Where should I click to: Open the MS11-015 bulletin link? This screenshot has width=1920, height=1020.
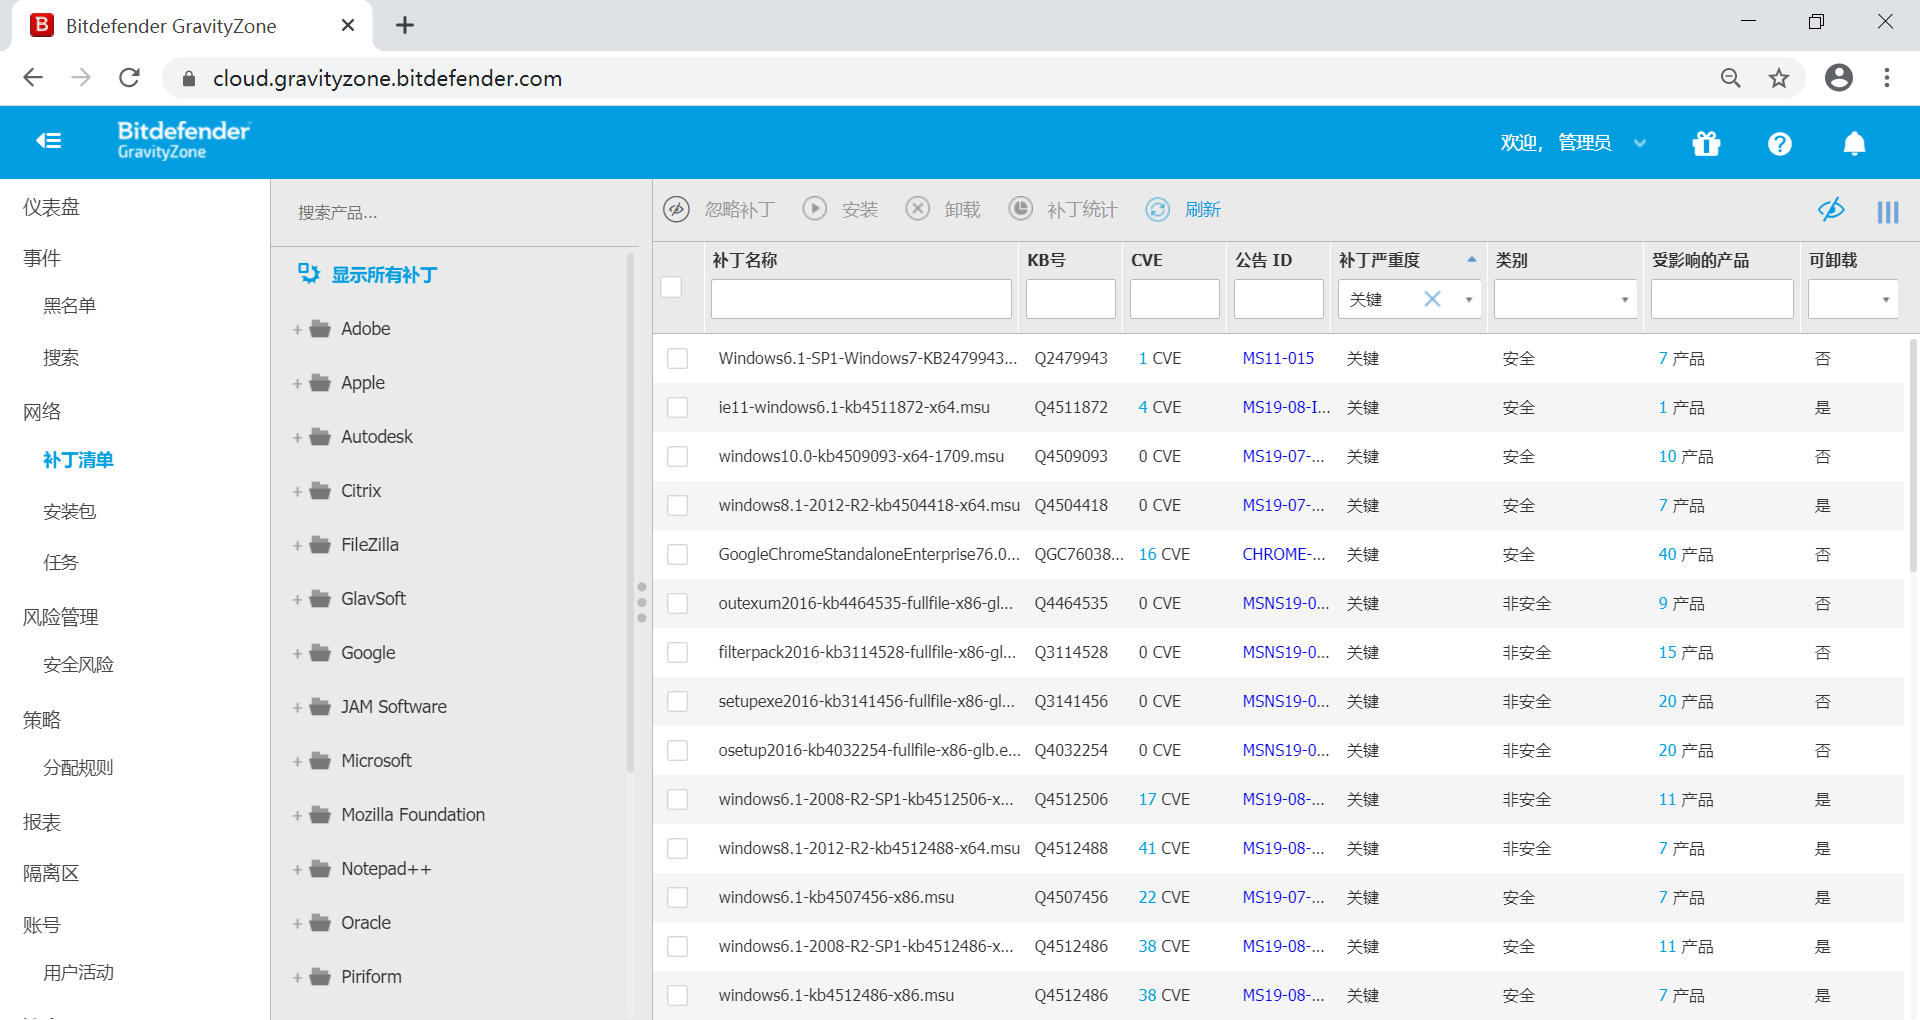(1278, 358)
